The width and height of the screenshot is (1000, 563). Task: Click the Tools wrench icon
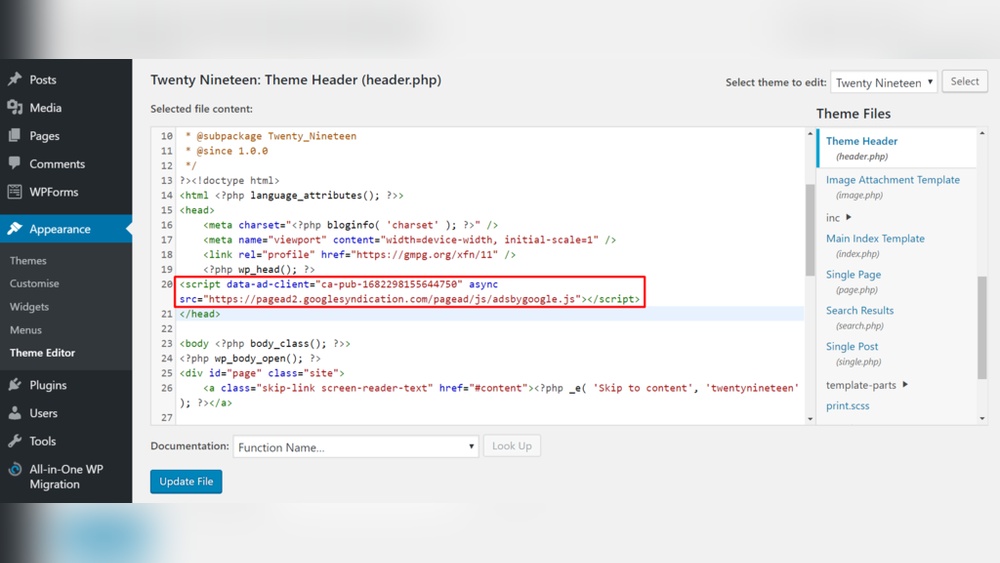[15, 441]
